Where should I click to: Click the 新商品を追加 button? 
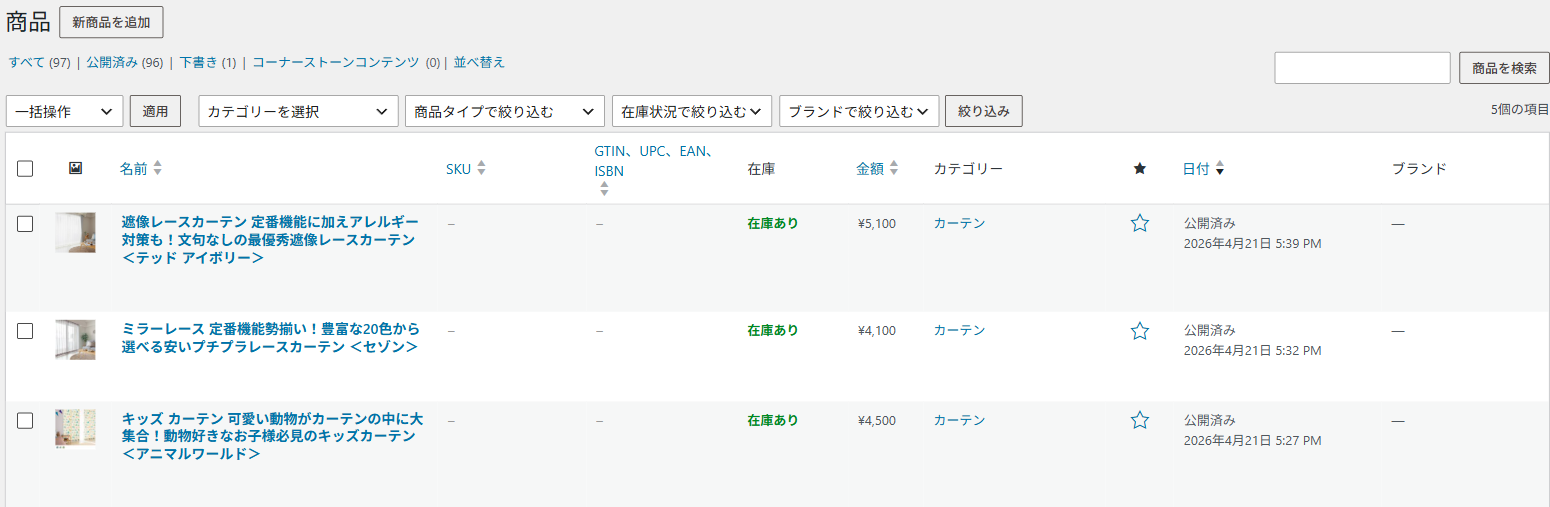111,22
